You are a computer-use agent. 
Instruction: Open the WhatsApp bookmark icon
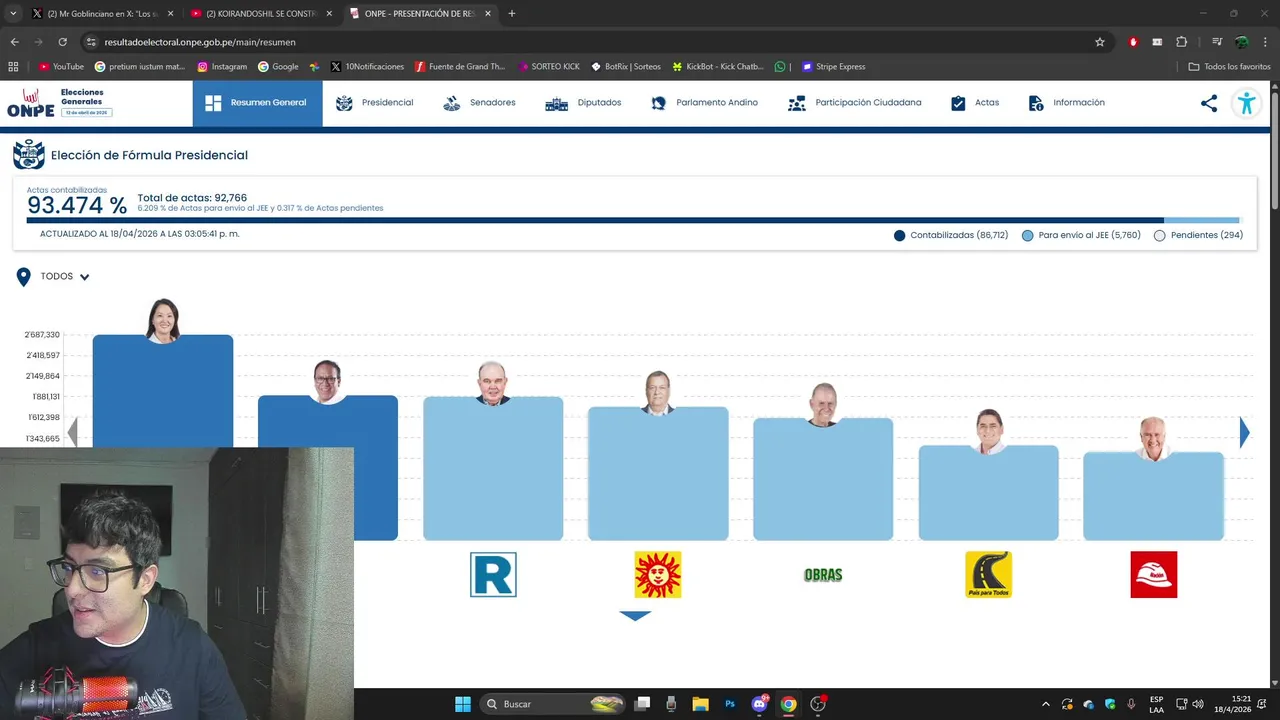pos(780,67)
